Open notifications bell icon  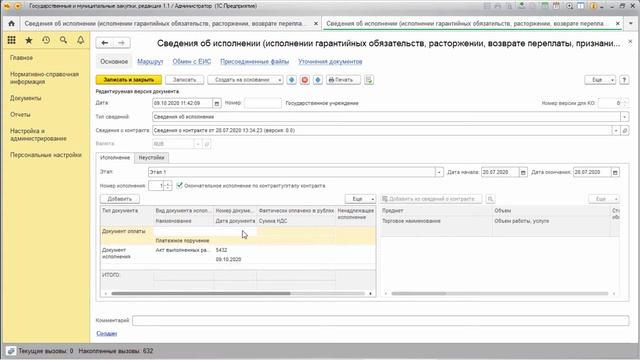tap(80, 40)
